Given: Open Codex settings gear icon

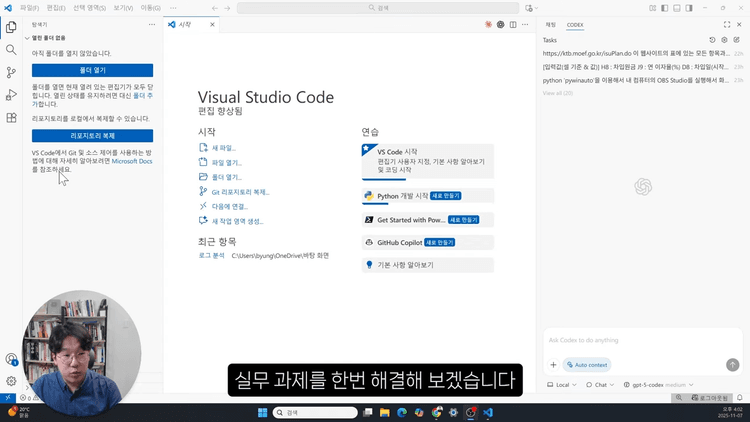Looking at the screenshot, I should (725, 40).
